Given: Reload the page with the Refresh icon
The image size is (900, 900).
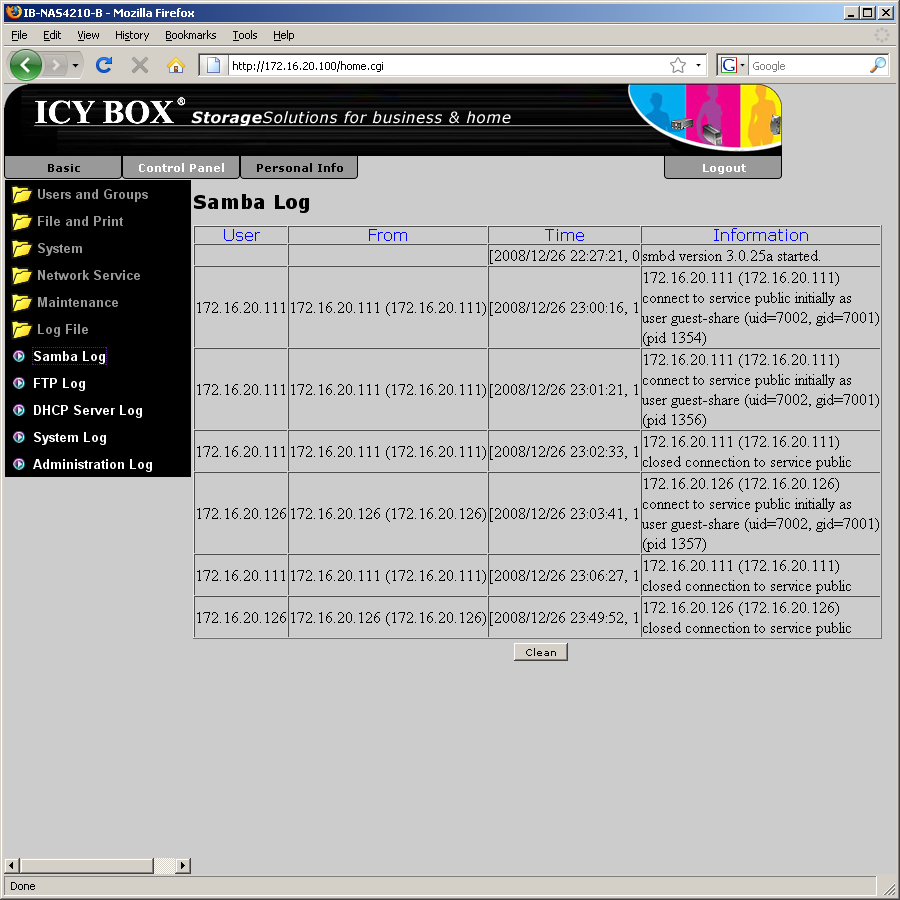Looking at the screenshot, I should pos(104,65).
